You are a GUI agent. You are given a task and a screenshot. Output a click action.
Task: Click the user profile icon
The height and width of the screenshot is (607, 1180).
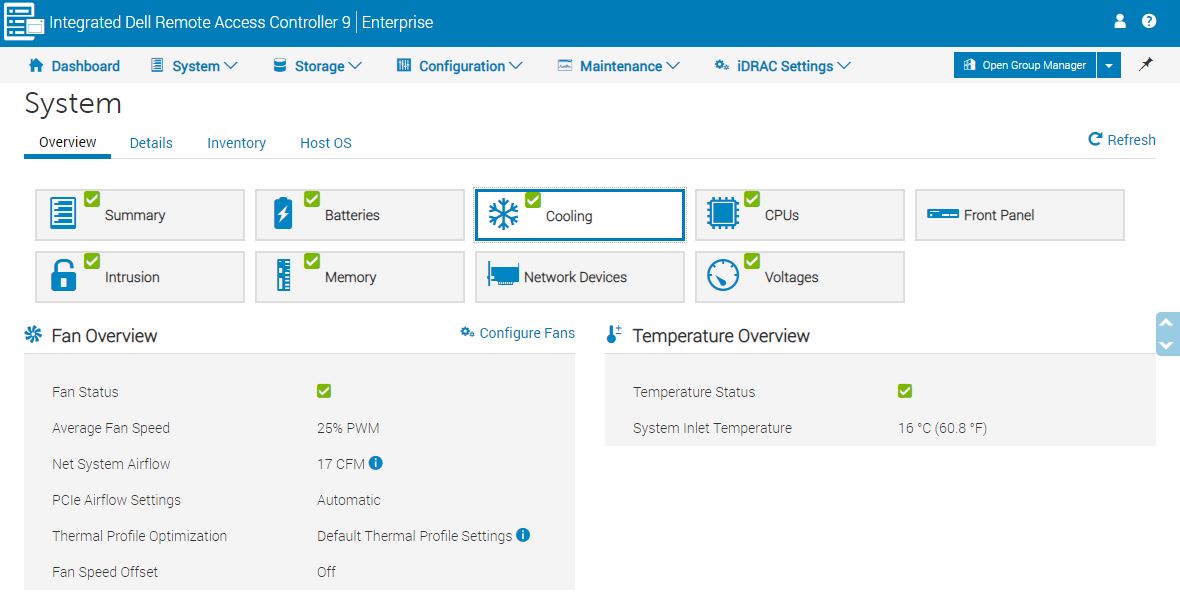[1120, 21]
